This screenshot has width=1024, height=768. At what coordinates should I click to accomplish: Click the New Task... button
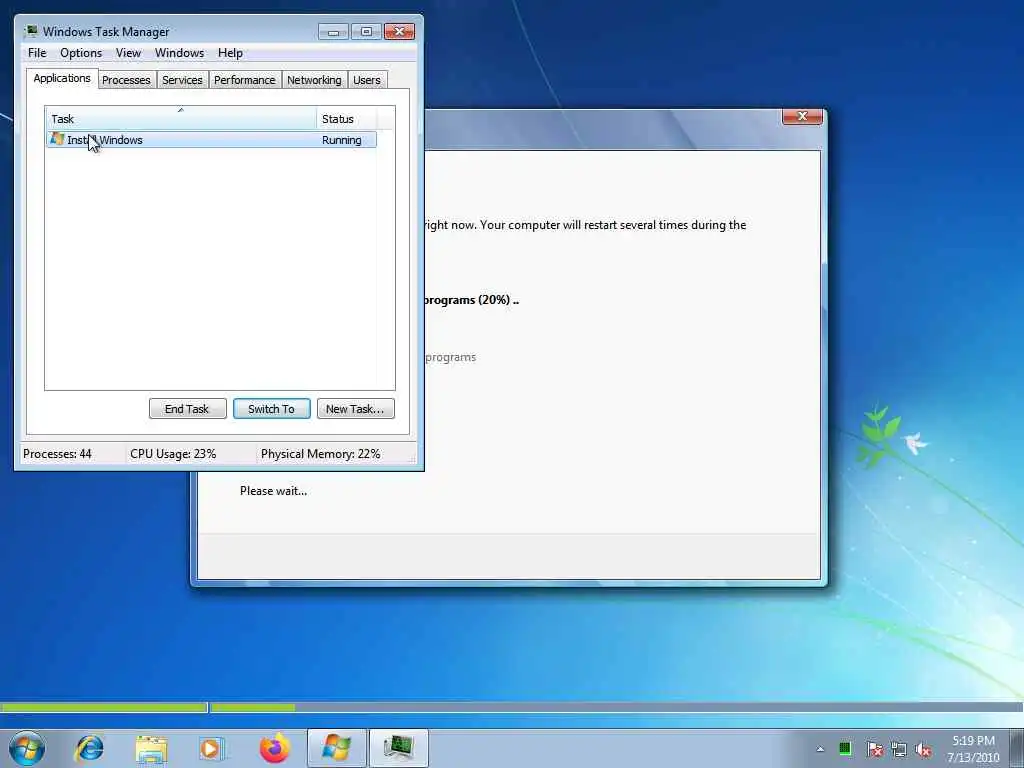[x=355, y=409]
